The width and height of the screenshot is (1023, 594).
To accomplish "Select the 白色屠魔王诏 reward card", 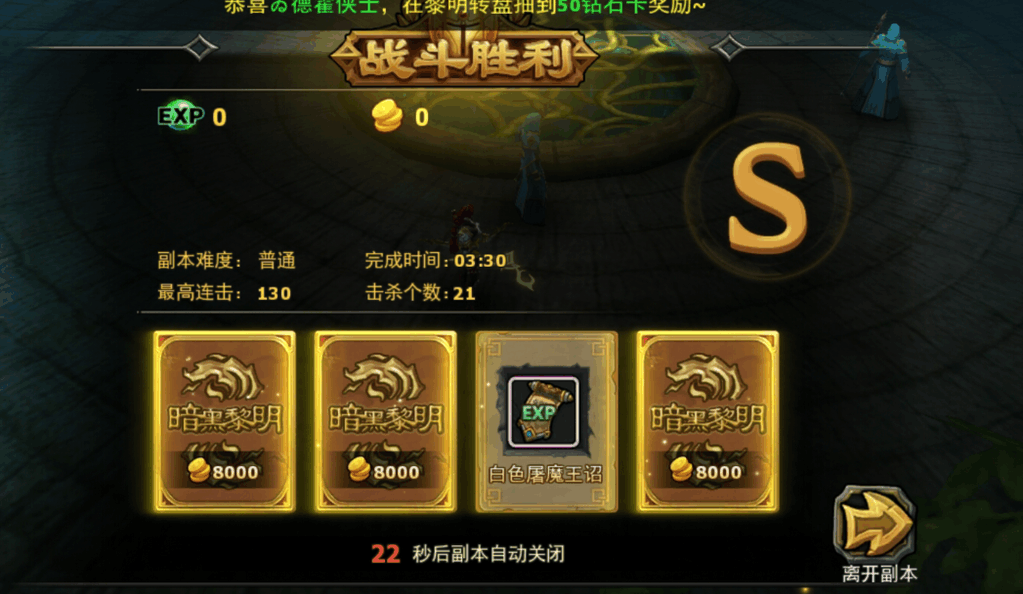I will [547, 421].
